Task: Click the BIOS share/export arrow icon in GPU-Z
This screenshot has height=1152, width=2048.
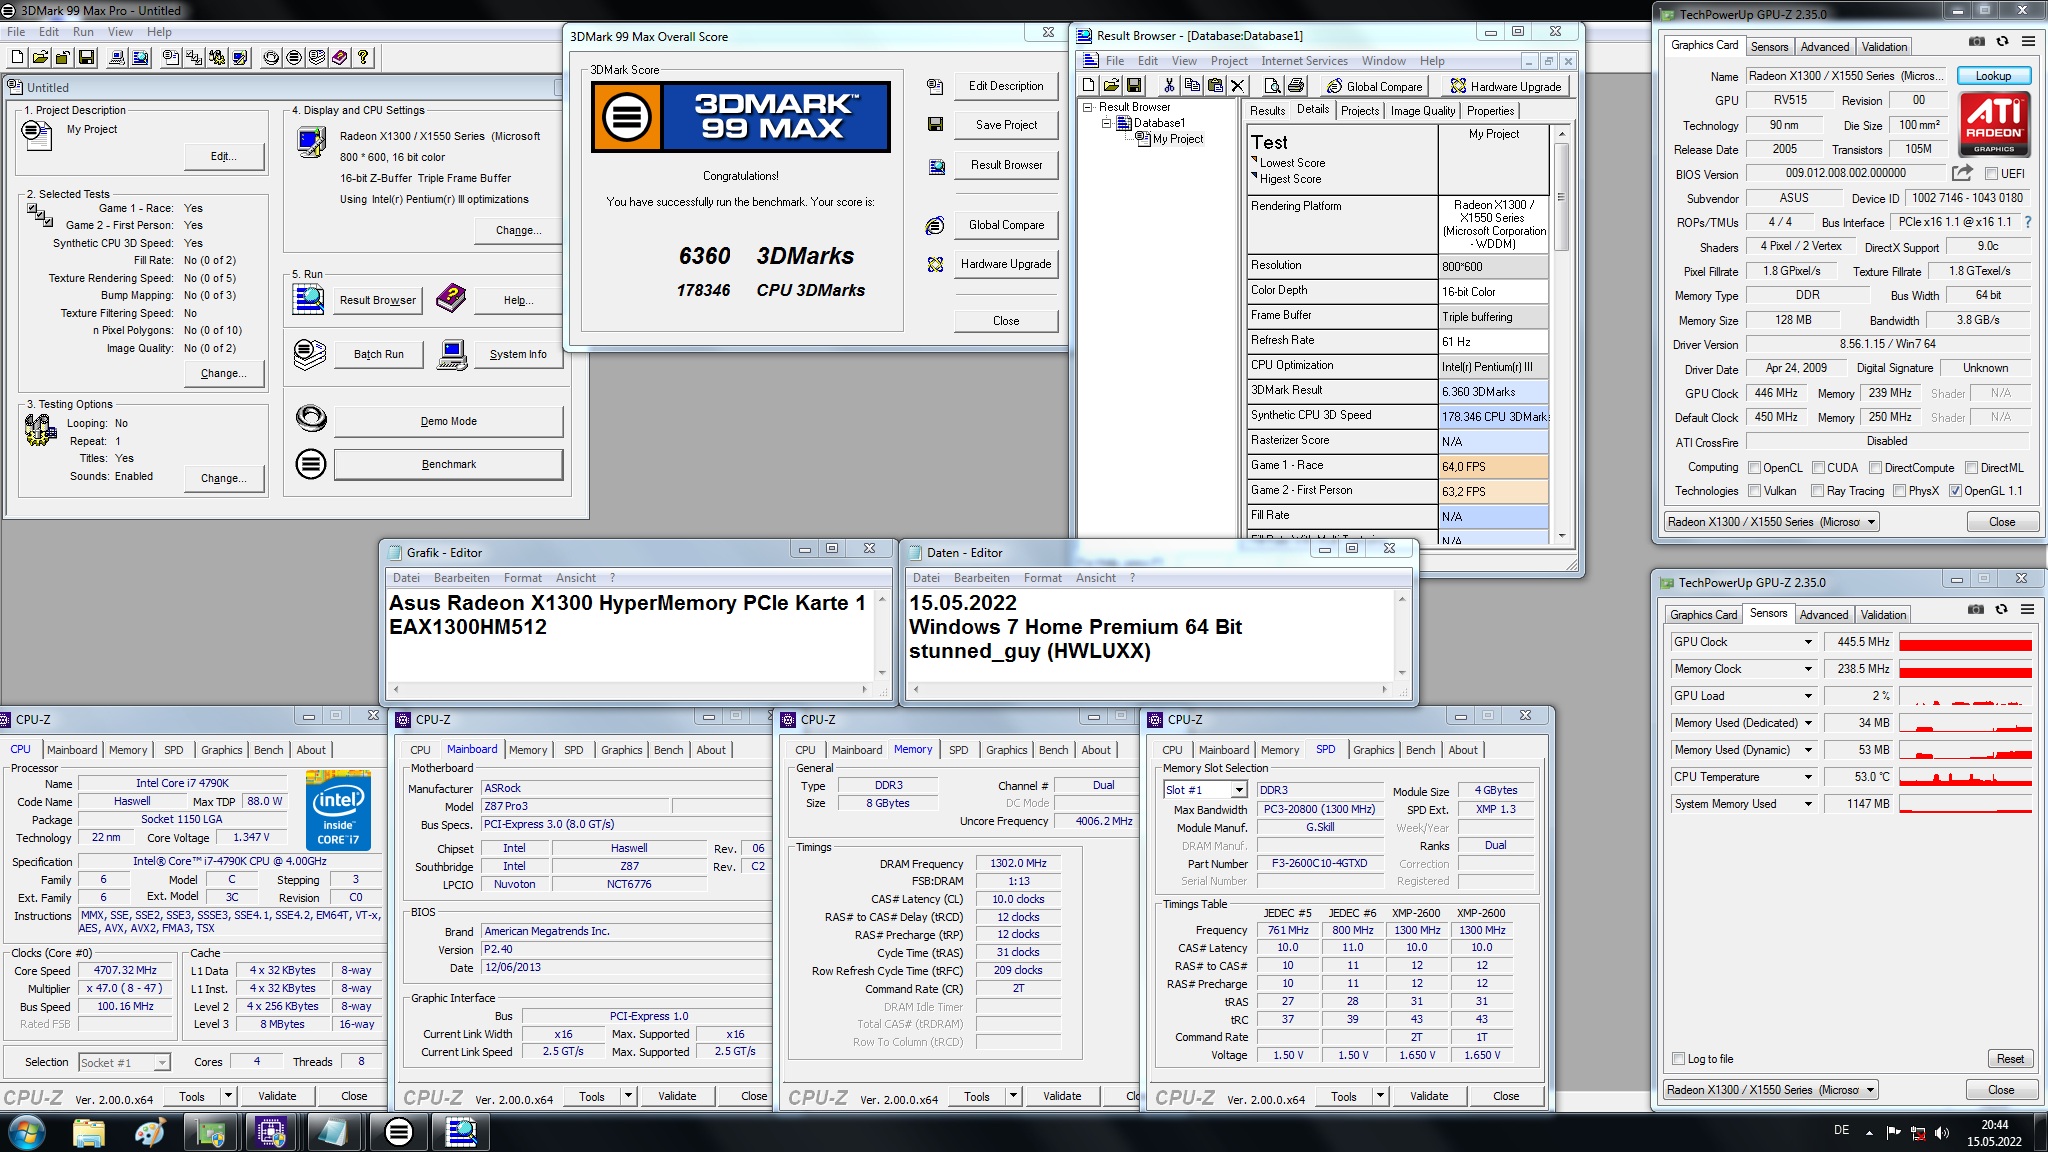Action: (1962, 173)
